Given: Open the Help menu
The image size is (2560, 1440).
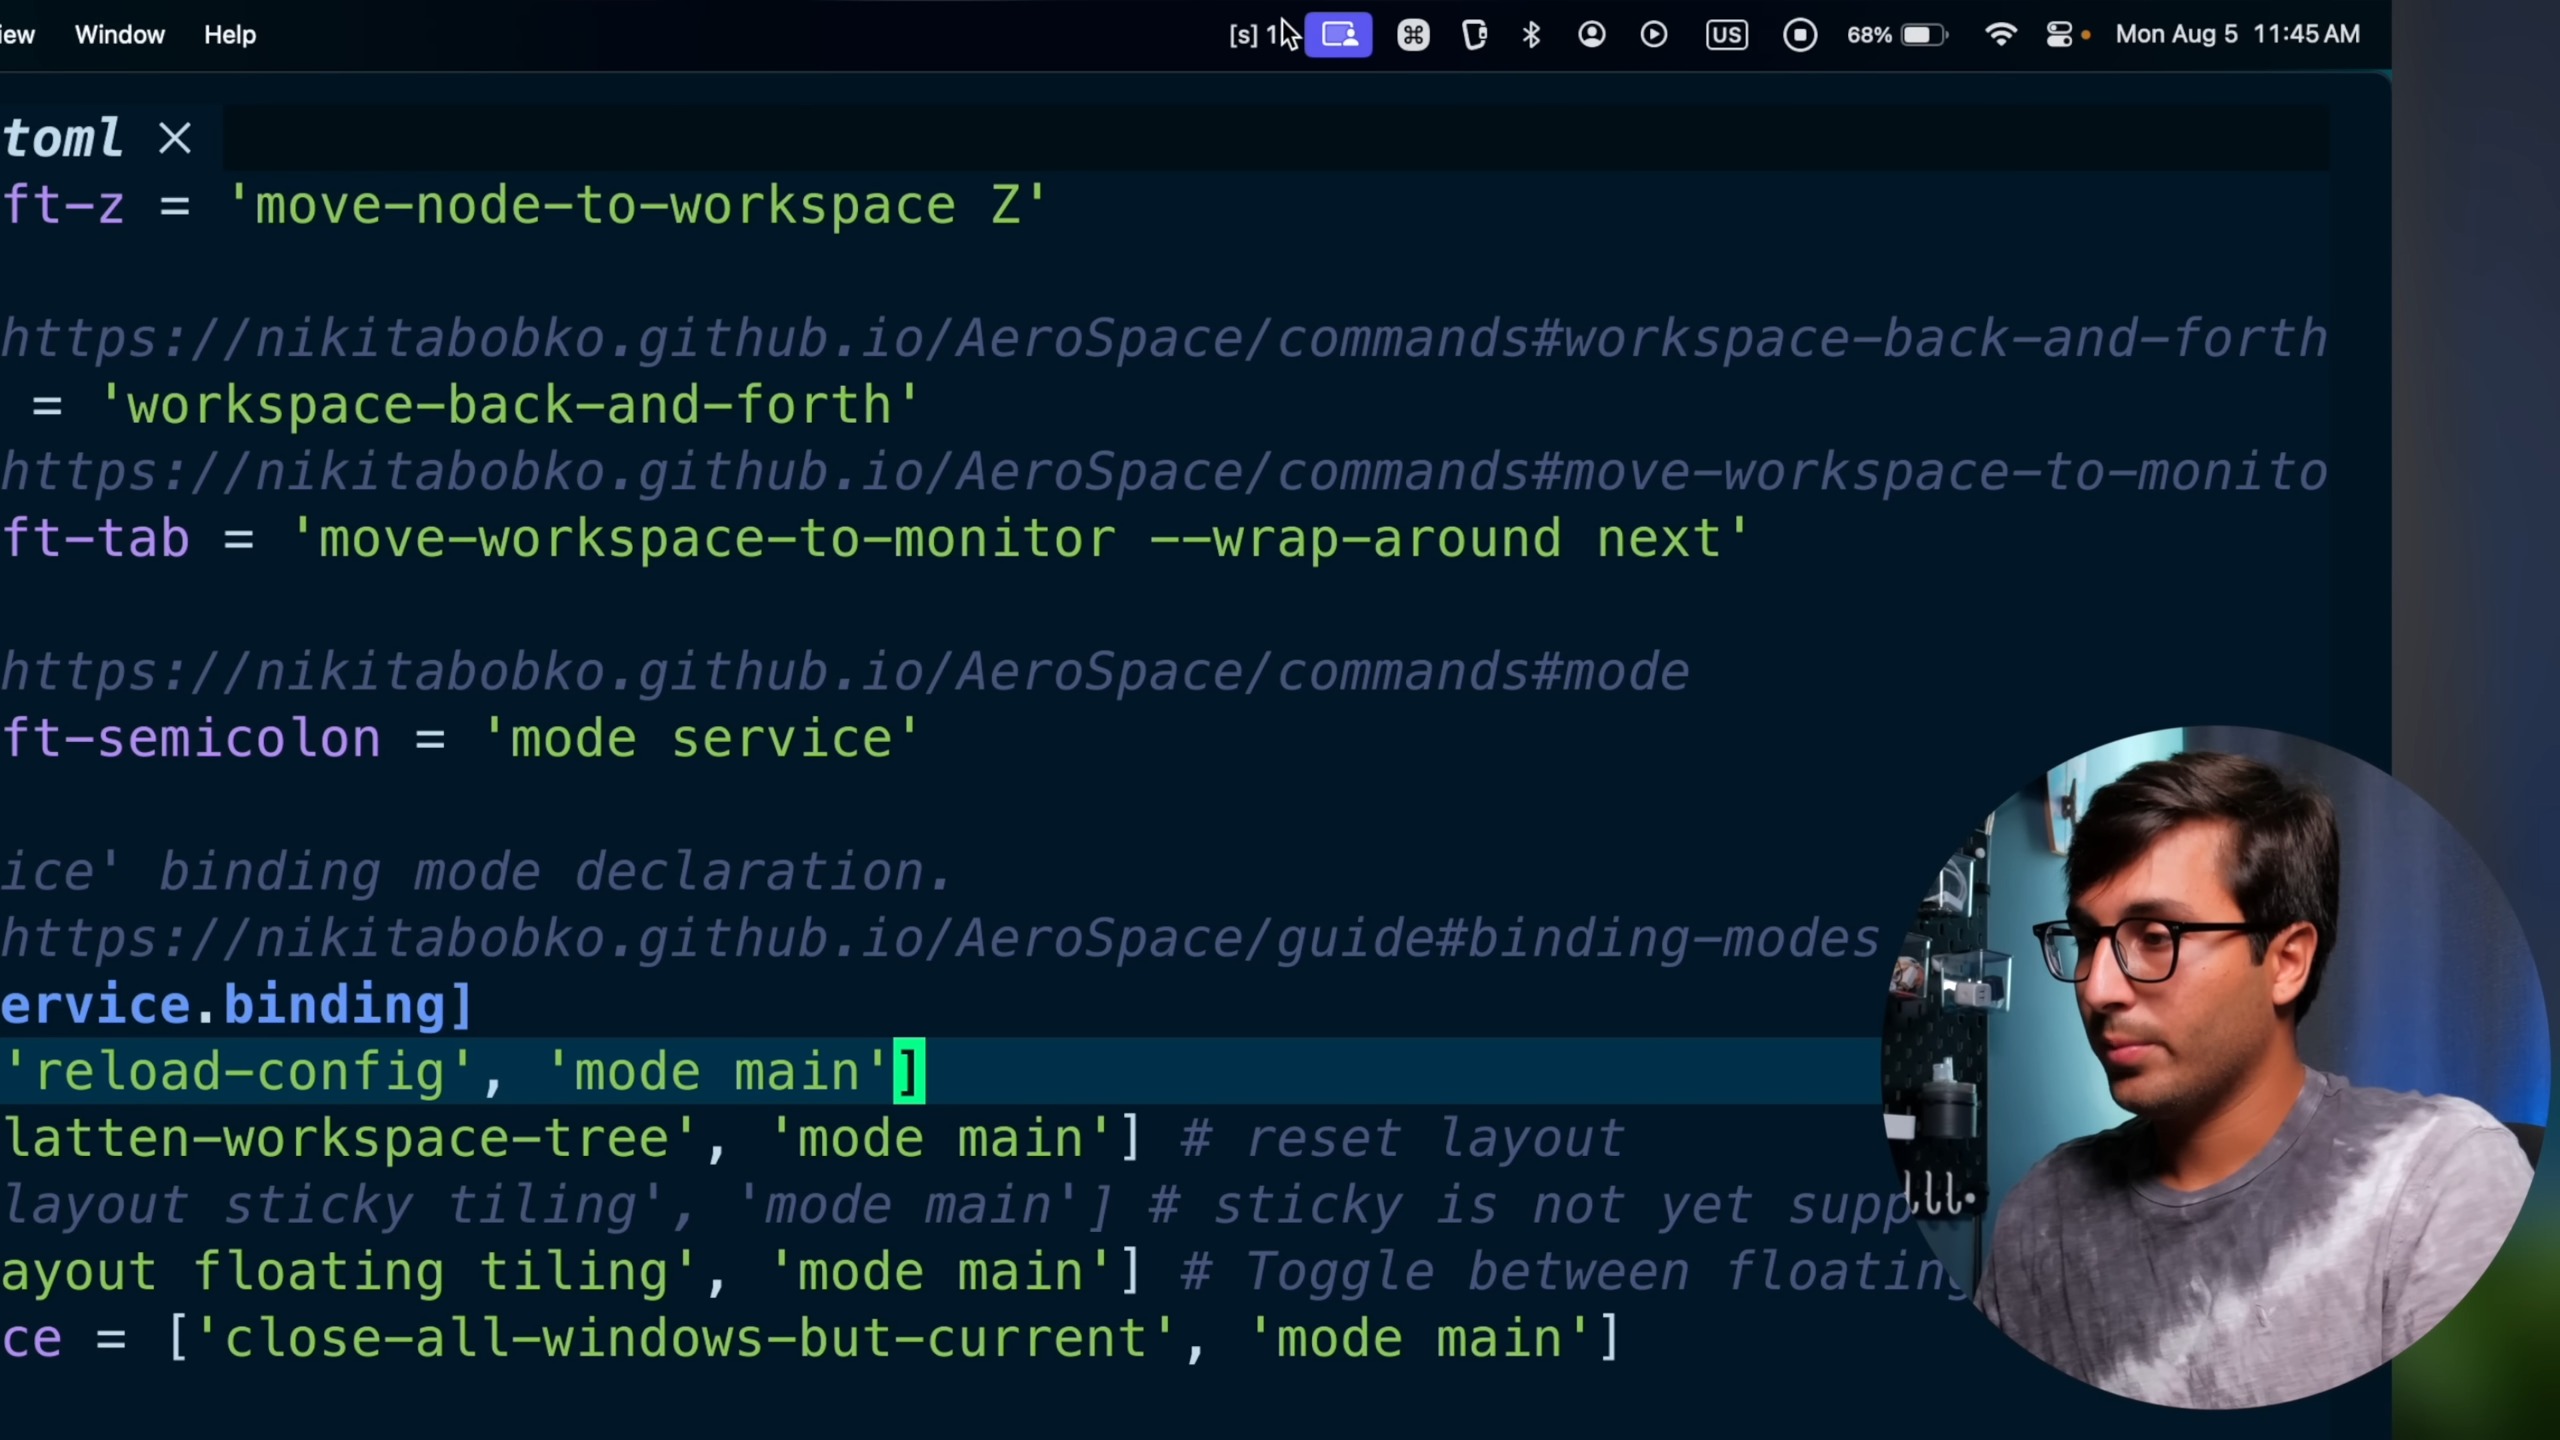Looking at the screenshot, I should pyautogui.click(x=230, y=35).
